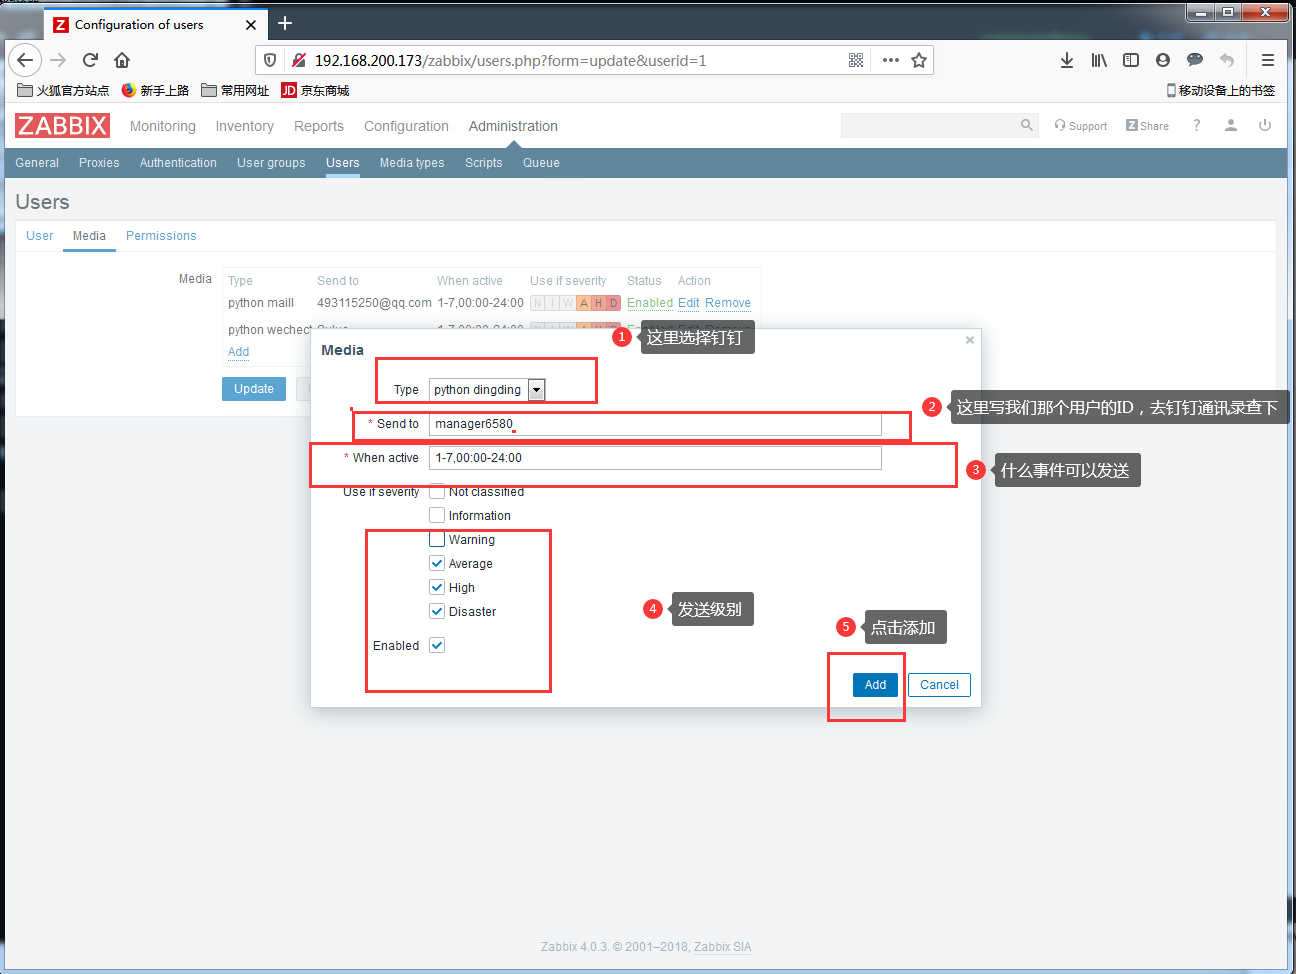Go to the Queue submenu
This screenshot has width=1296, height=974.
[541, 163]
